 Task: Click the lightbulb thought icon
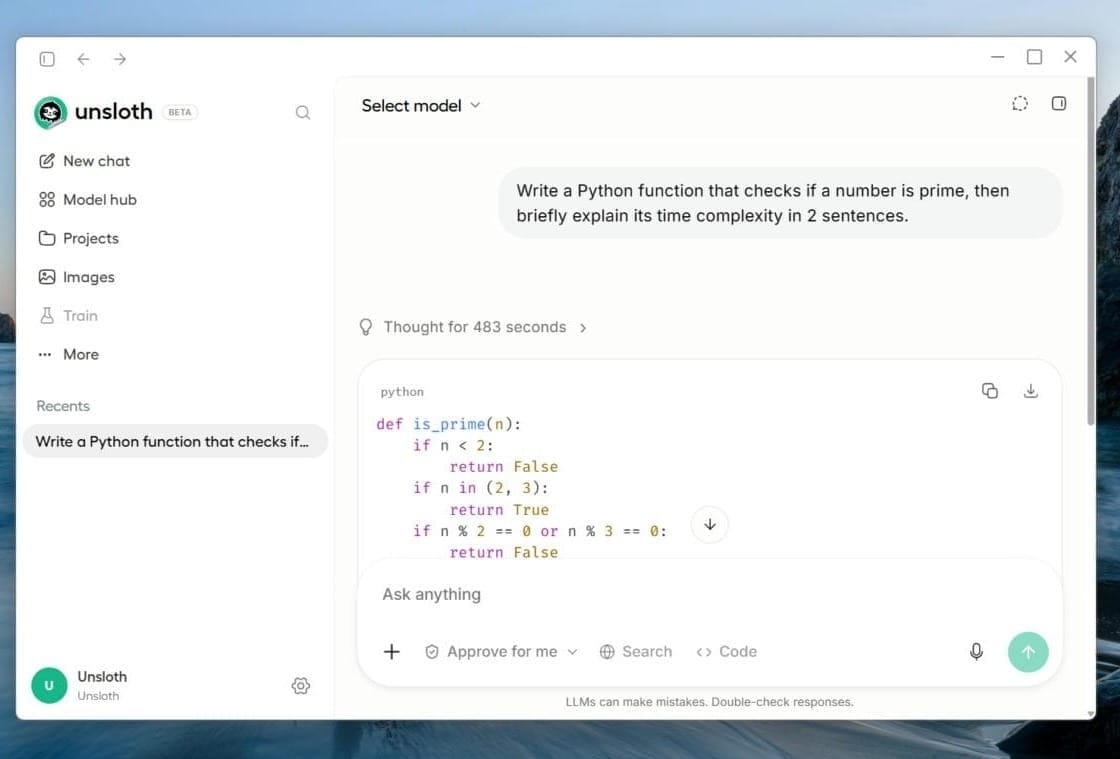pos(366,327)
